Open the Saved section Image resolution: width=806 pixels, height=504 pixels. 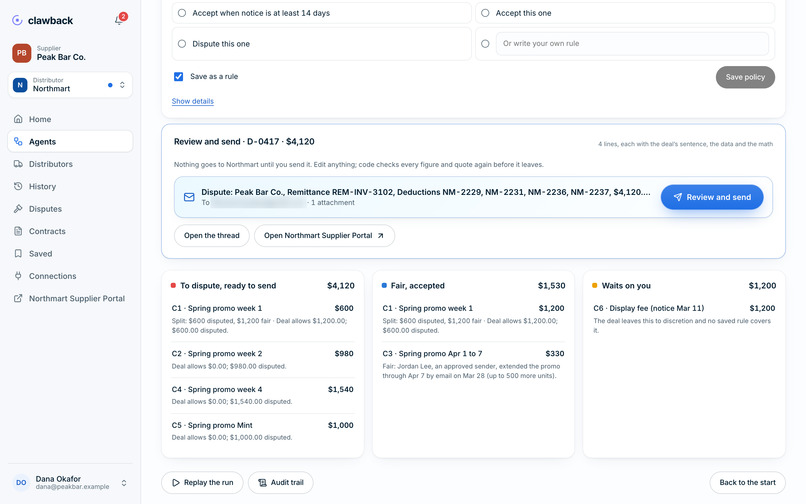(70, 254)
